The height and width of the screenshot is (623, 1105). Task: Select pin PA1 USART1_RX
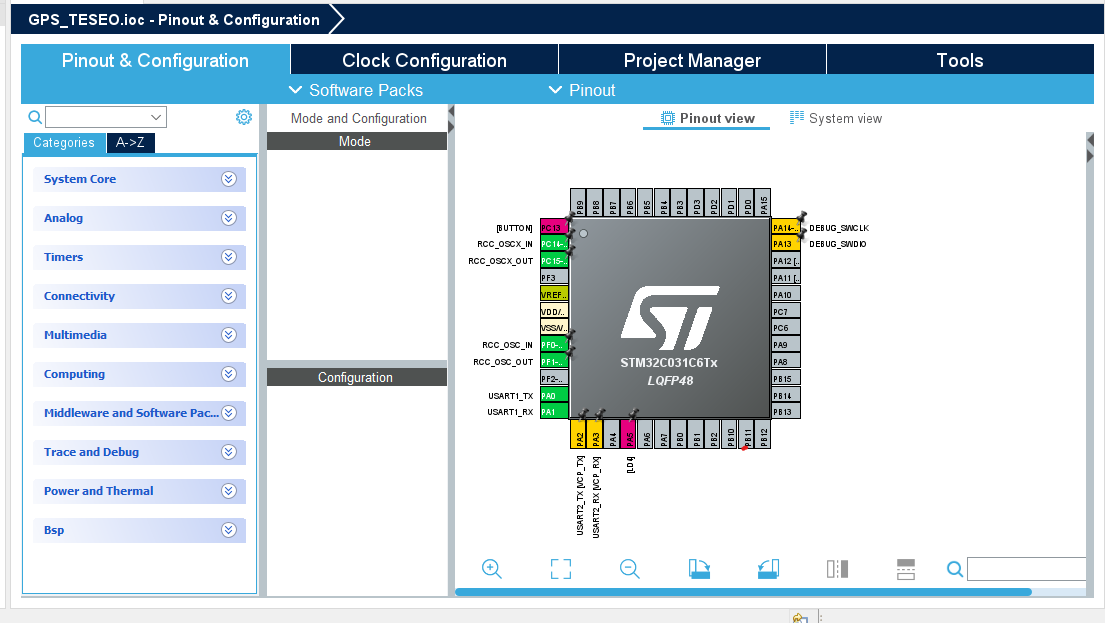(554, 412)
